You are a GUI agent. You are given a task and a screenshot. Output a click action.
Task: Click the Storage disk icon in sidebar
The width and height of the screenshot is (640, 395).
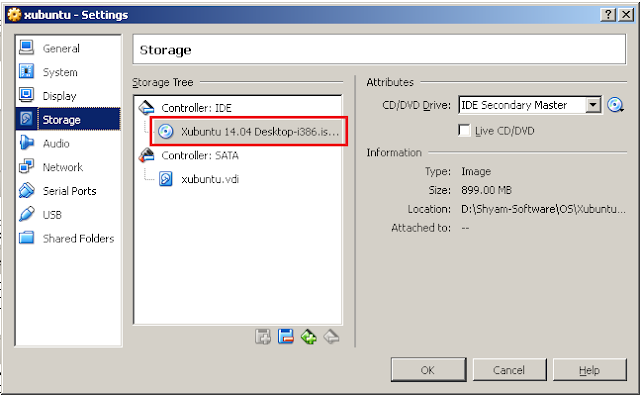click(27, 119)
